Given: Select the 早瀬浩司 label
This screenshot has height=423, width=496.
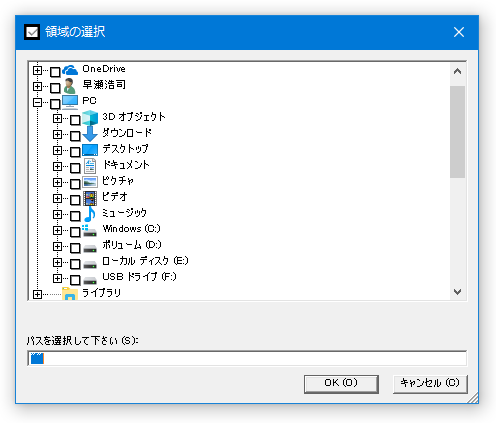Looking at the screenshot, I should click(x=104, y=85).
